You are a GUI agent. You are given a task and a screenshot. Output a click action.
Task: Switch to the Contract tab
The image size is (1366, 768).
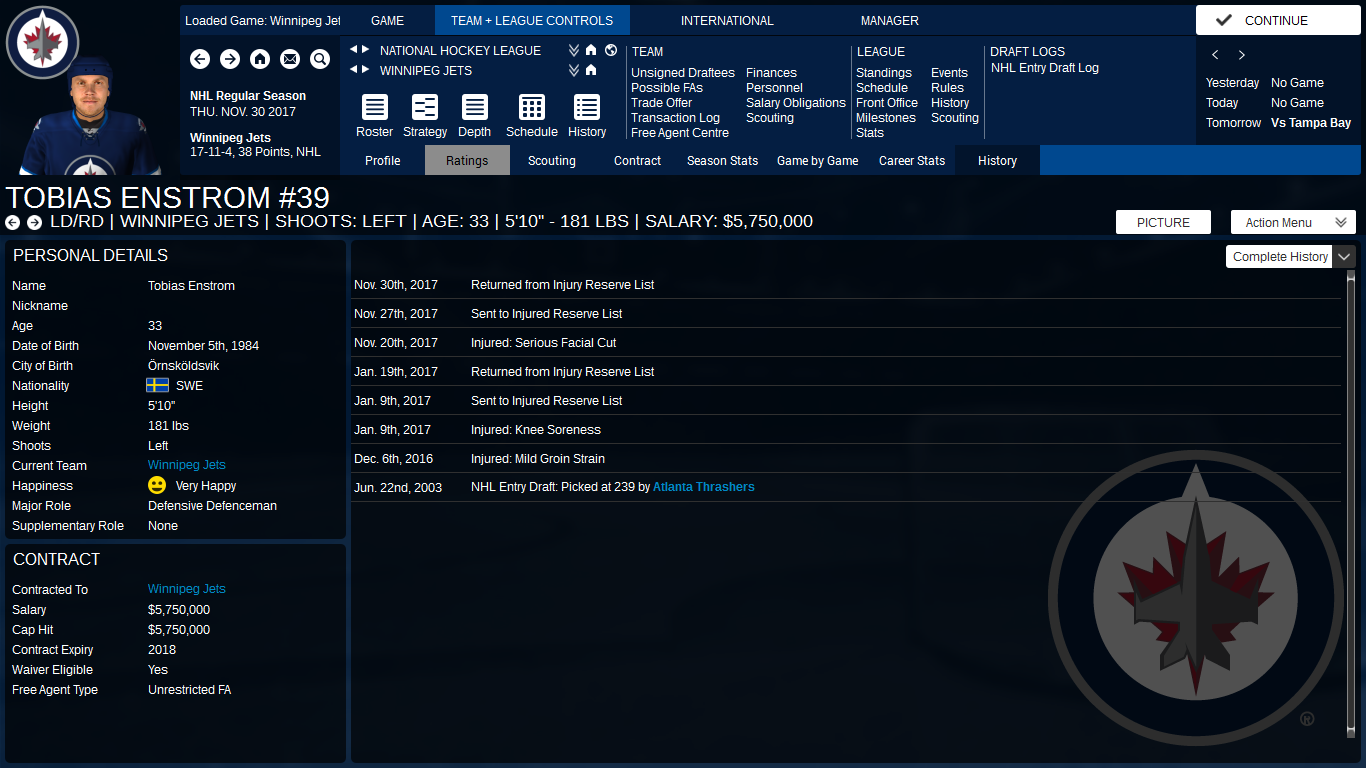(637, 160)
